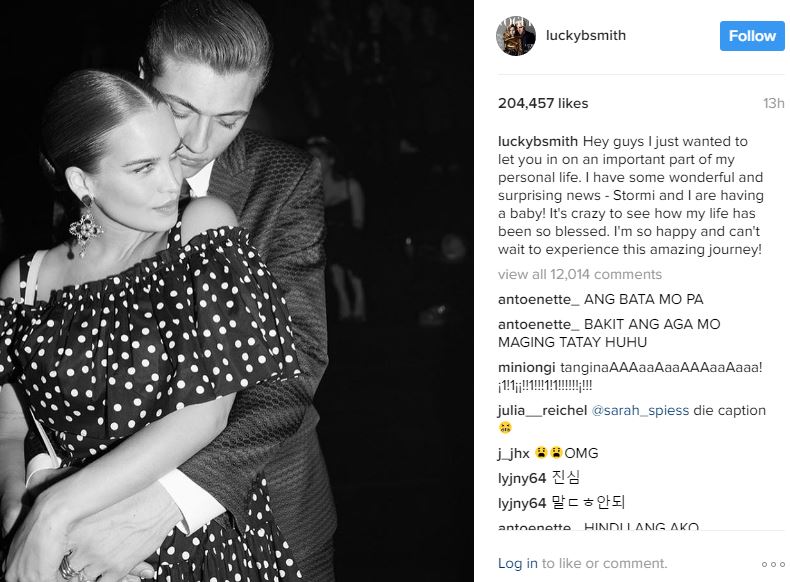
Task: Open the @sarah_spiess mention link
Action: [x=640, y=411]
